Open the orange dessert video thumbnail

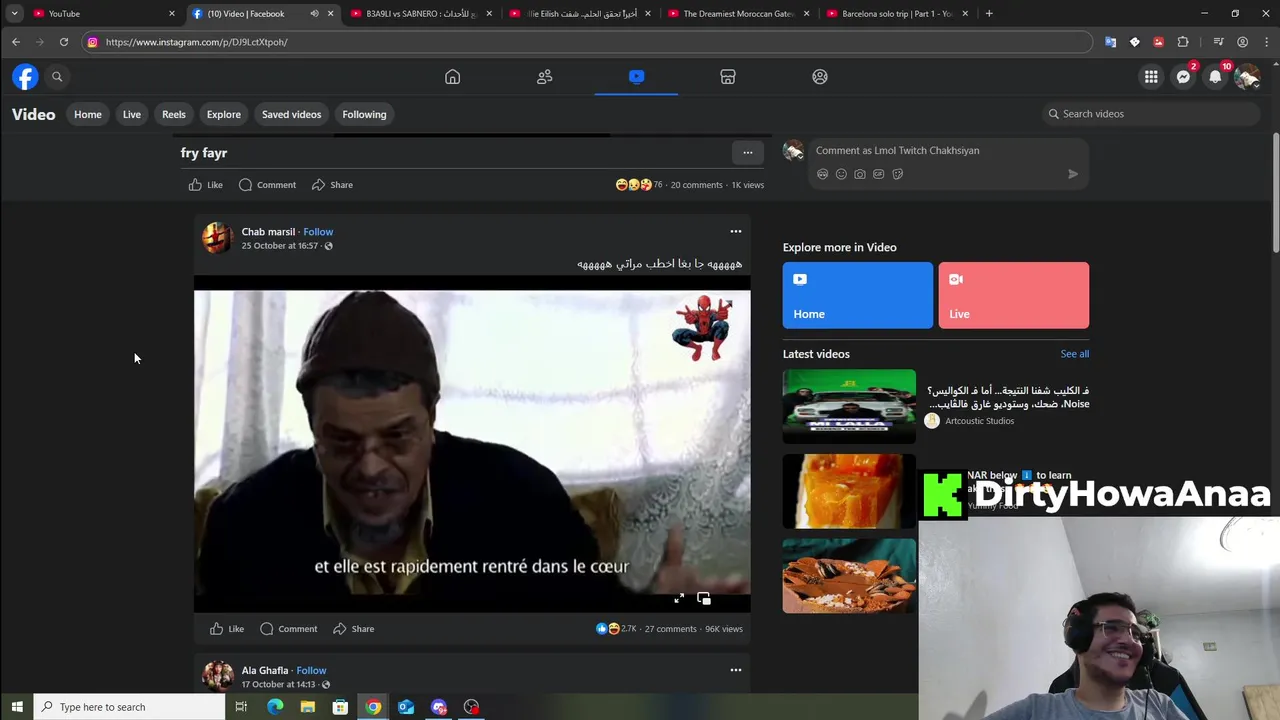pos(849,491)
